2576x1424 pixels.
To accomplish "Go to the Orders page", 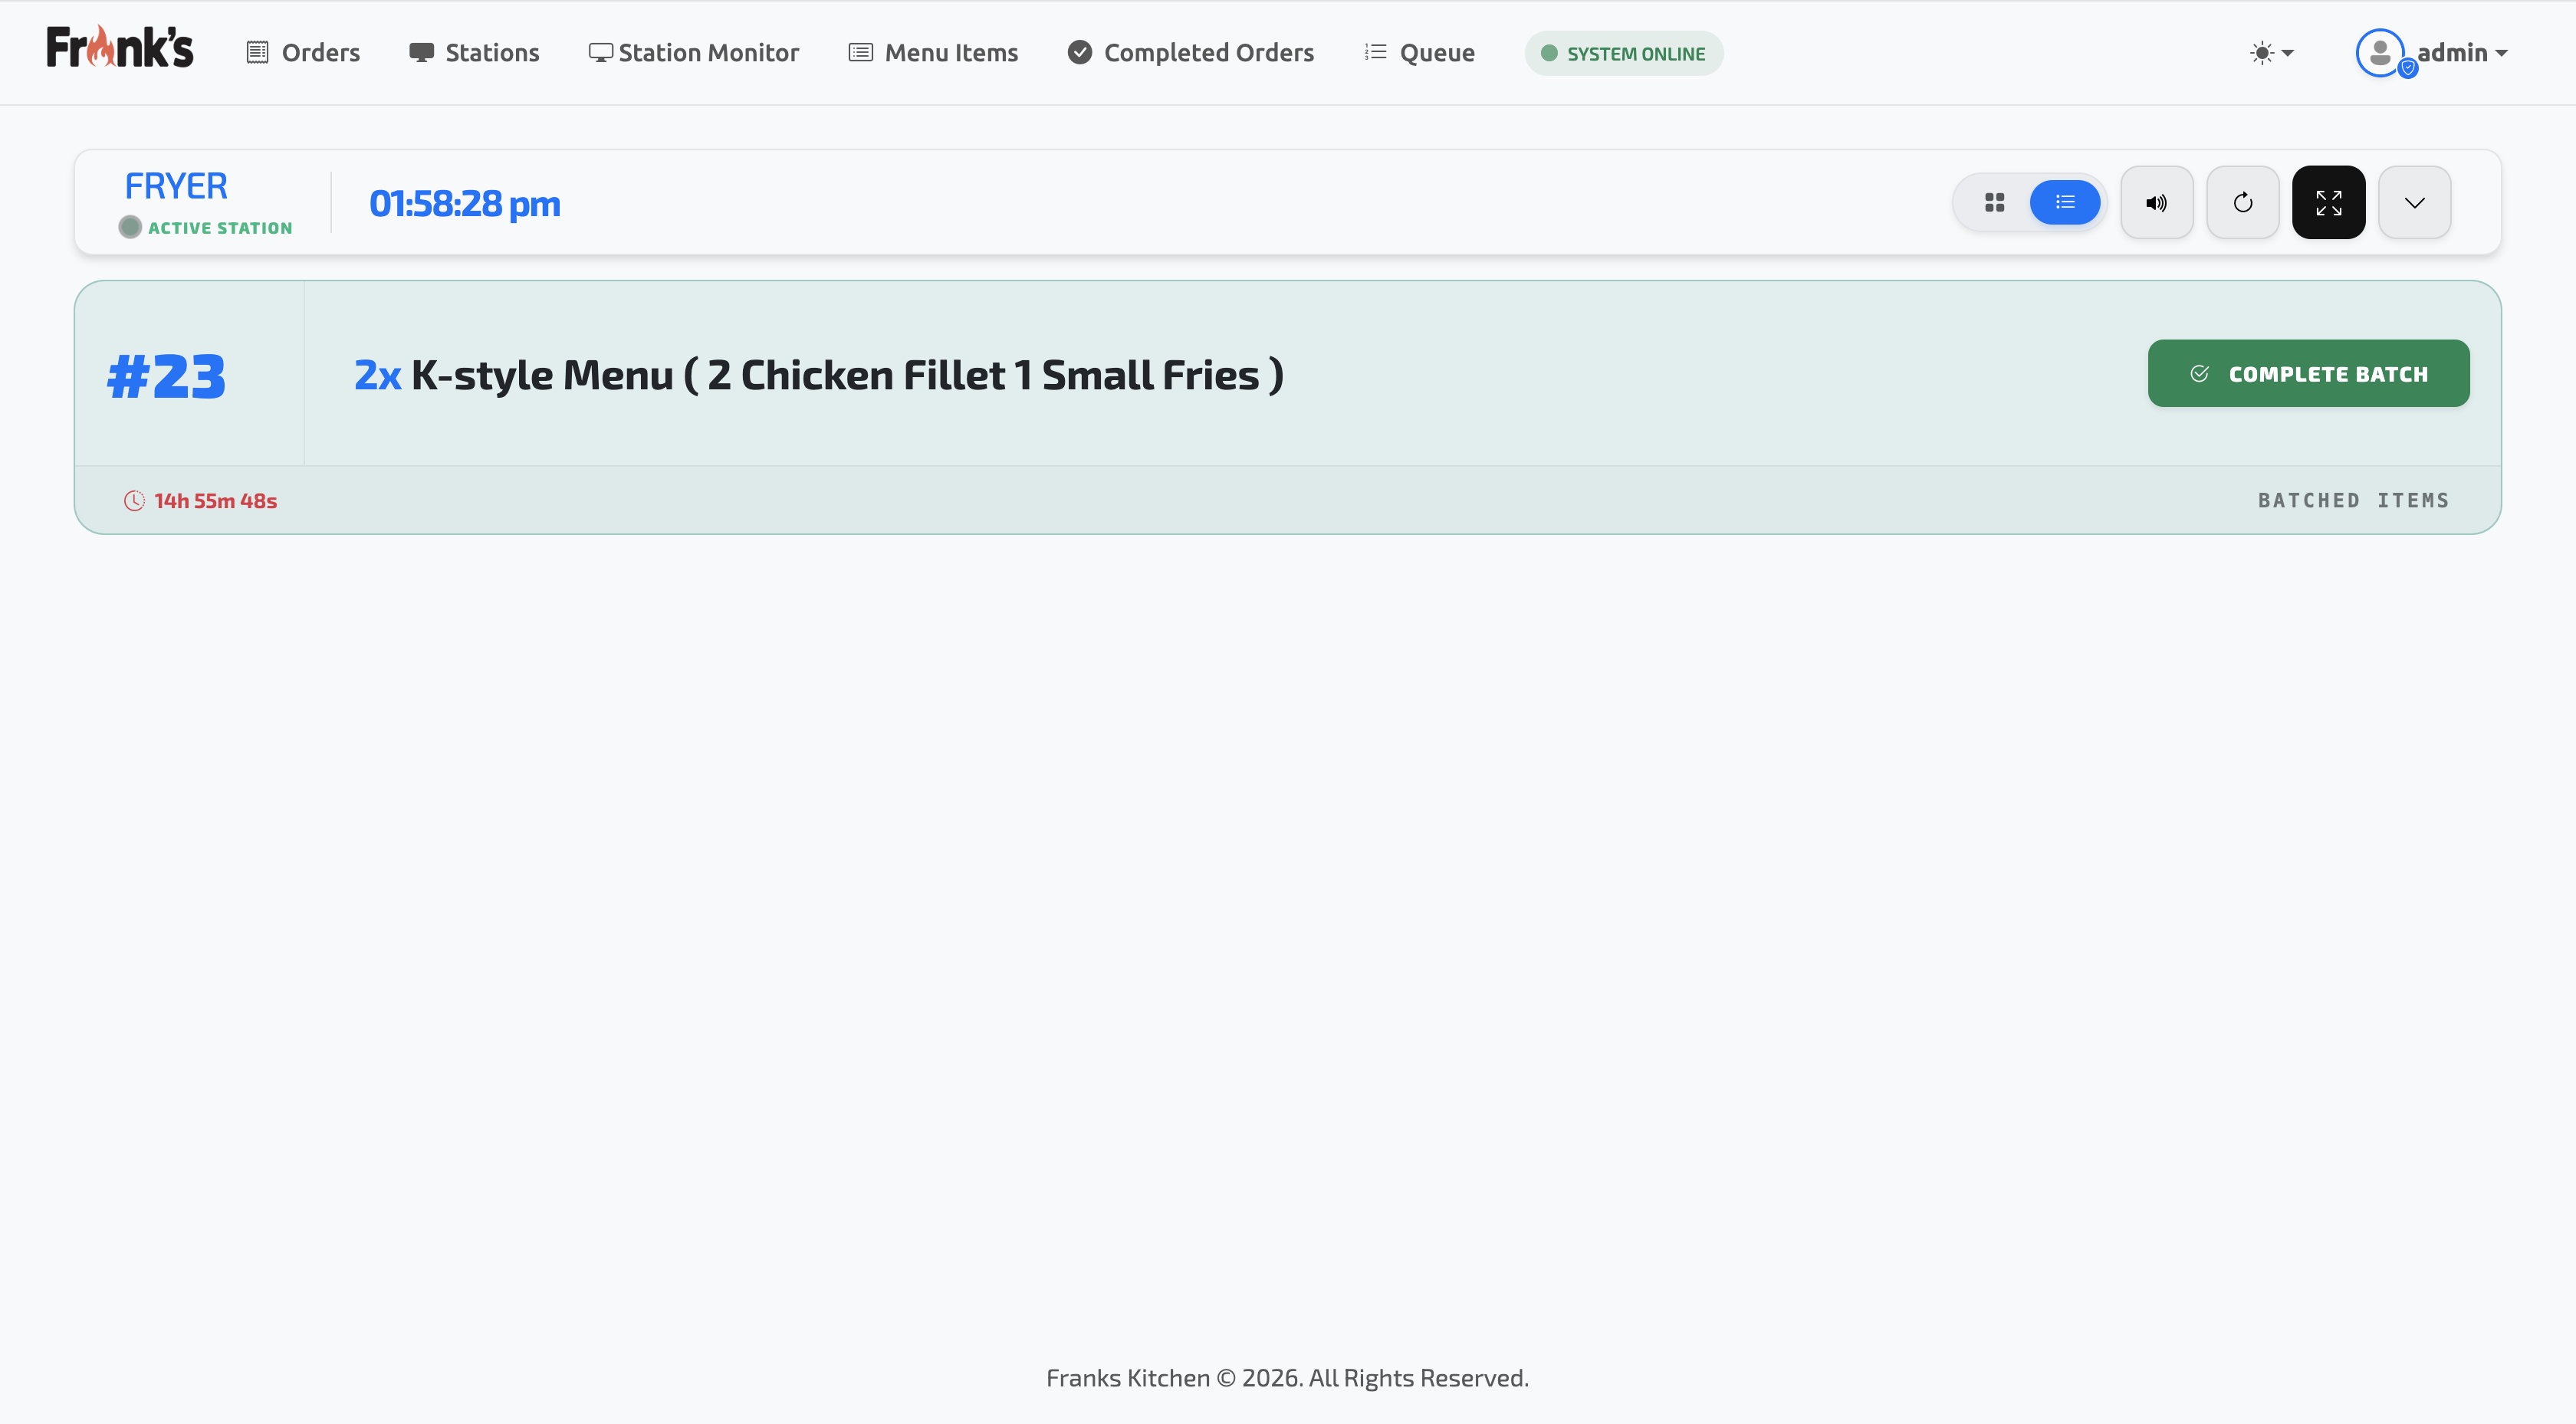I will [x=303, y=53].
